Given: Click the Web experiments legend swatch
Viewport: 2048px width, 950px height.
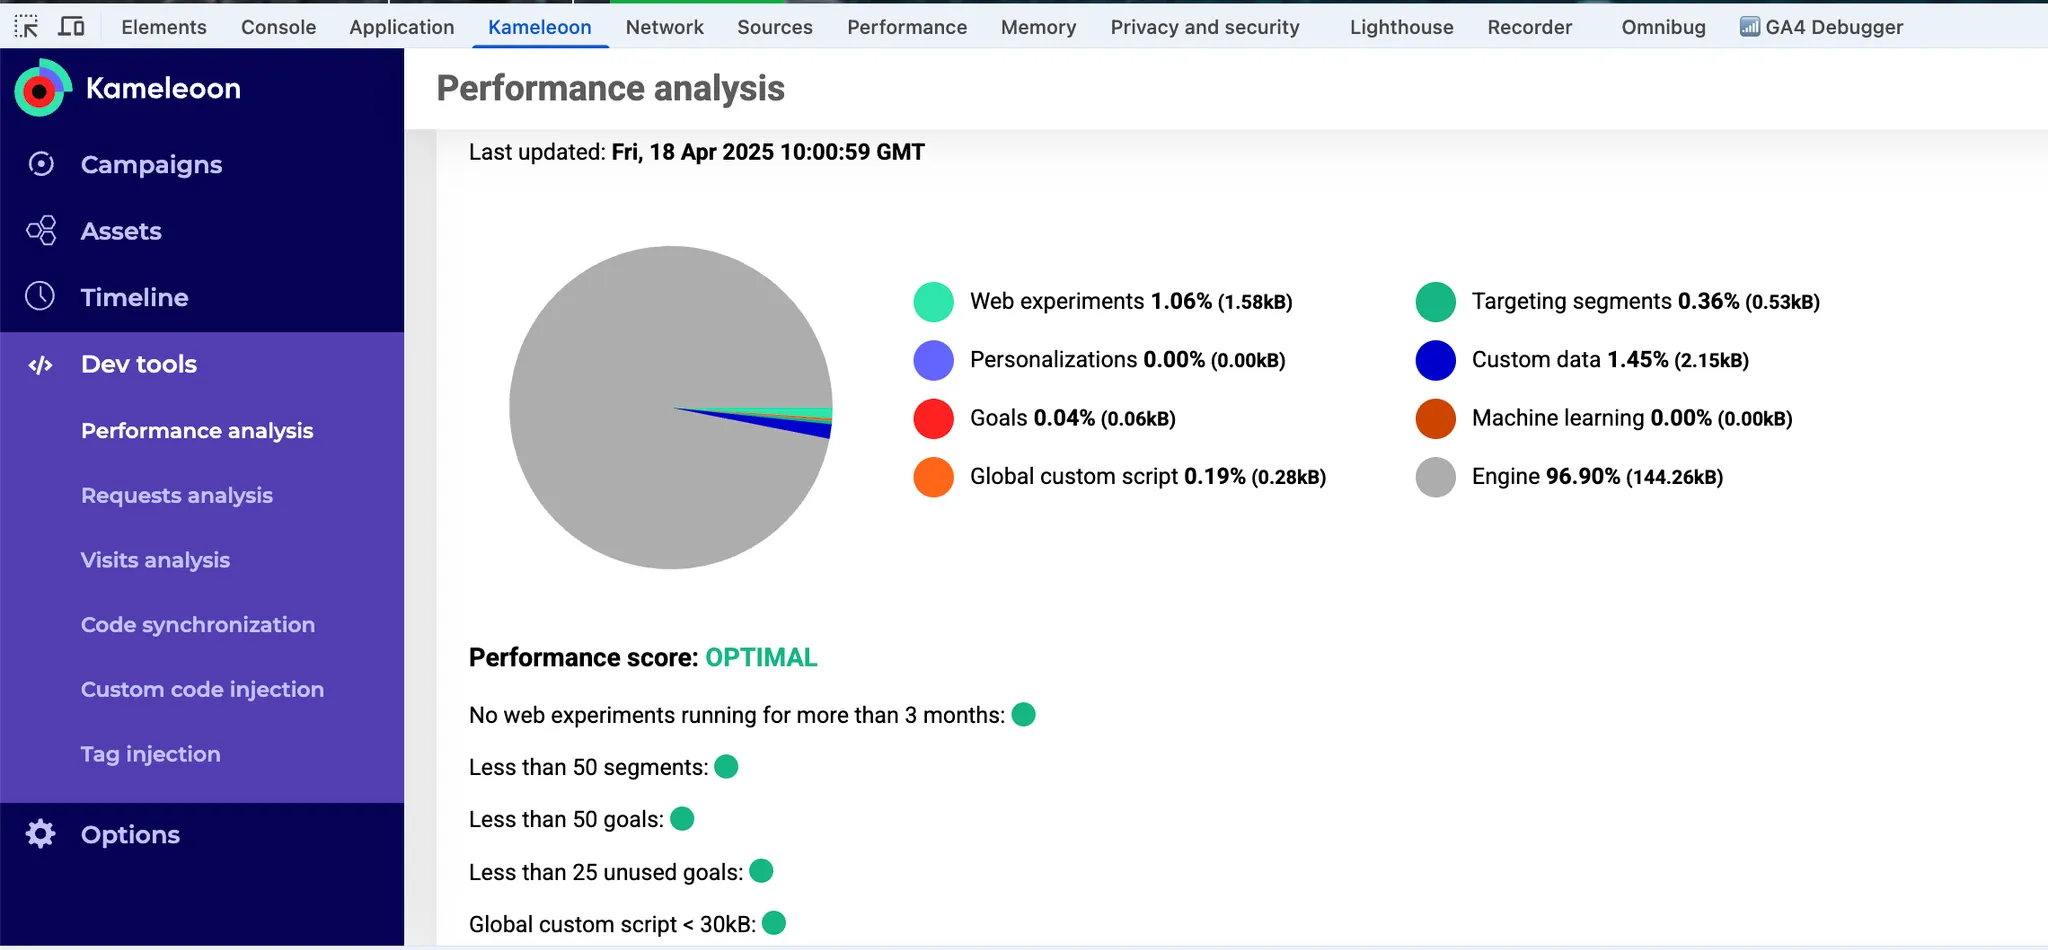Looking at the screenshot, I should pos(933,302).
